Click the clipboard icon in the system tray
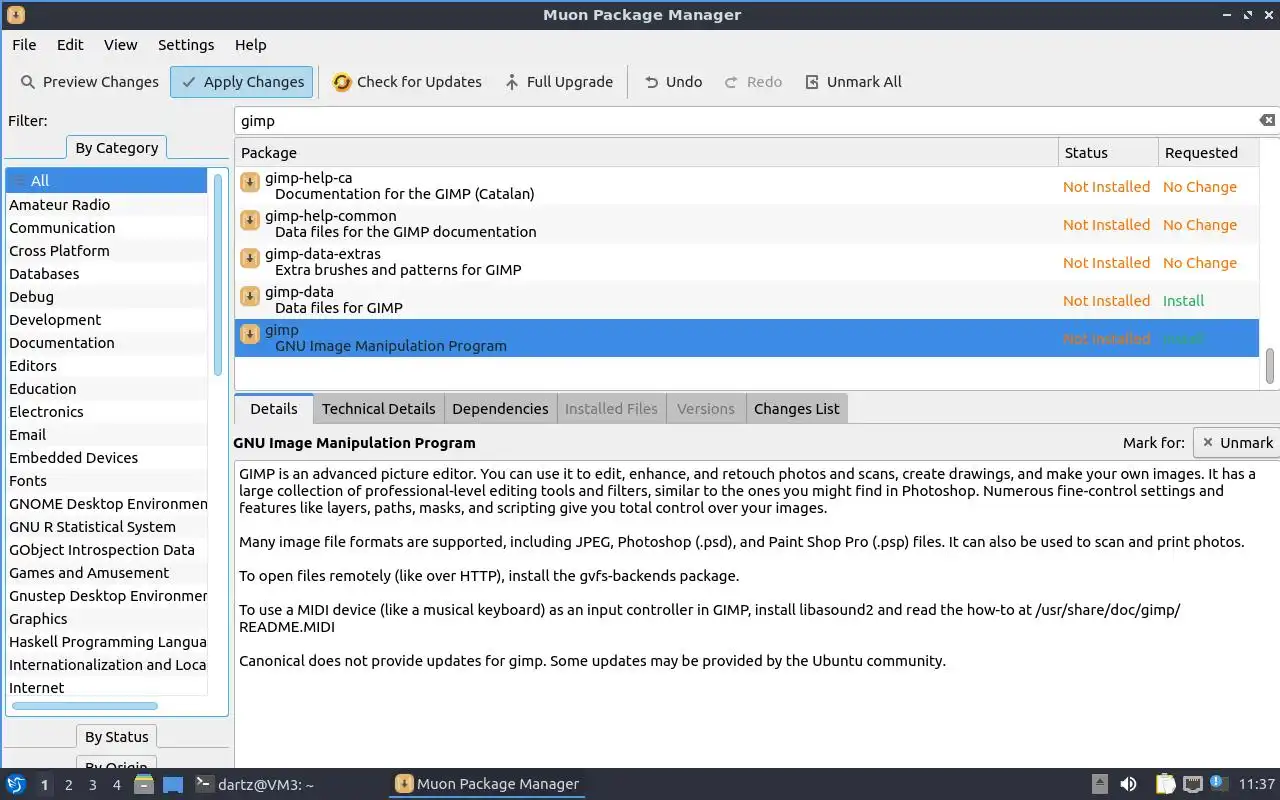1280x800 pixels. pyautogui.click(x=1166, y=784)
